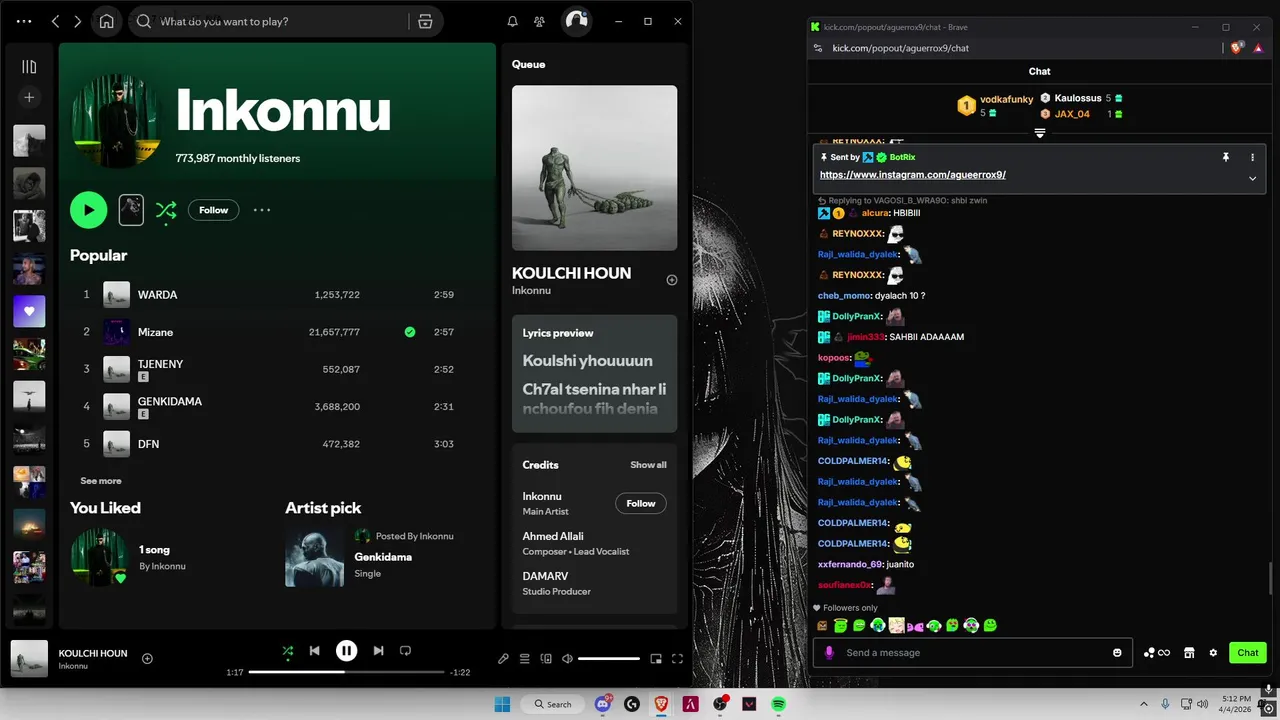Open the Windows Start menu
Screen dimensions: 1280x720
pos(502,704)
